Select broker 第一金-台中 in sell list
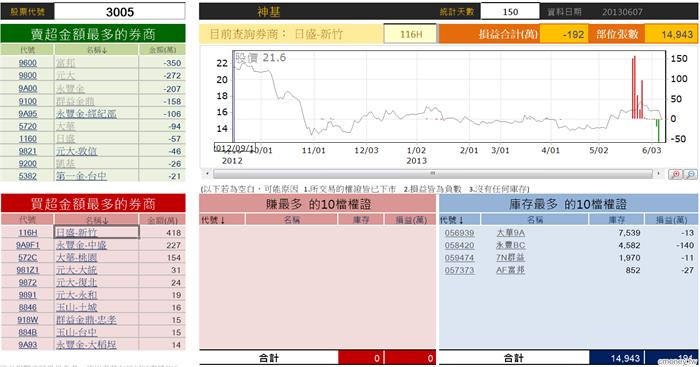The height and width of the screenshot is (367, 700). (81, 176)
